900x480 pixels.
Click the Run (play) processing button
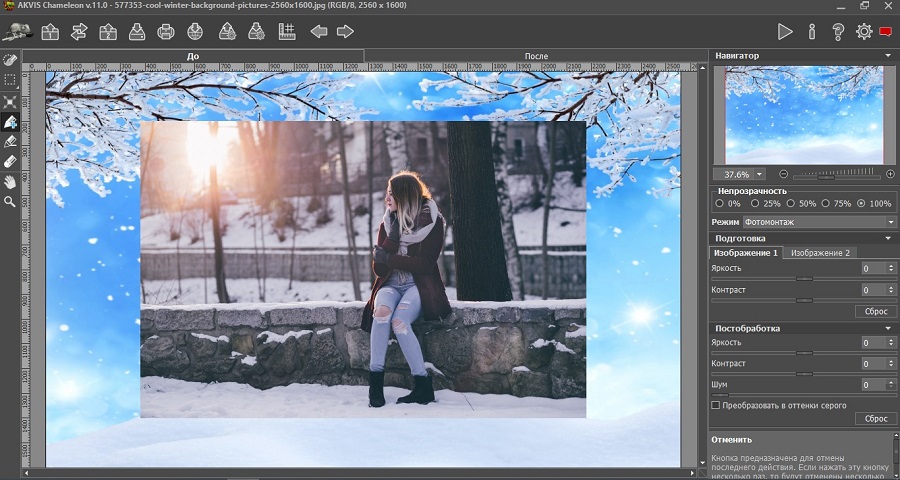pos(785,32)
